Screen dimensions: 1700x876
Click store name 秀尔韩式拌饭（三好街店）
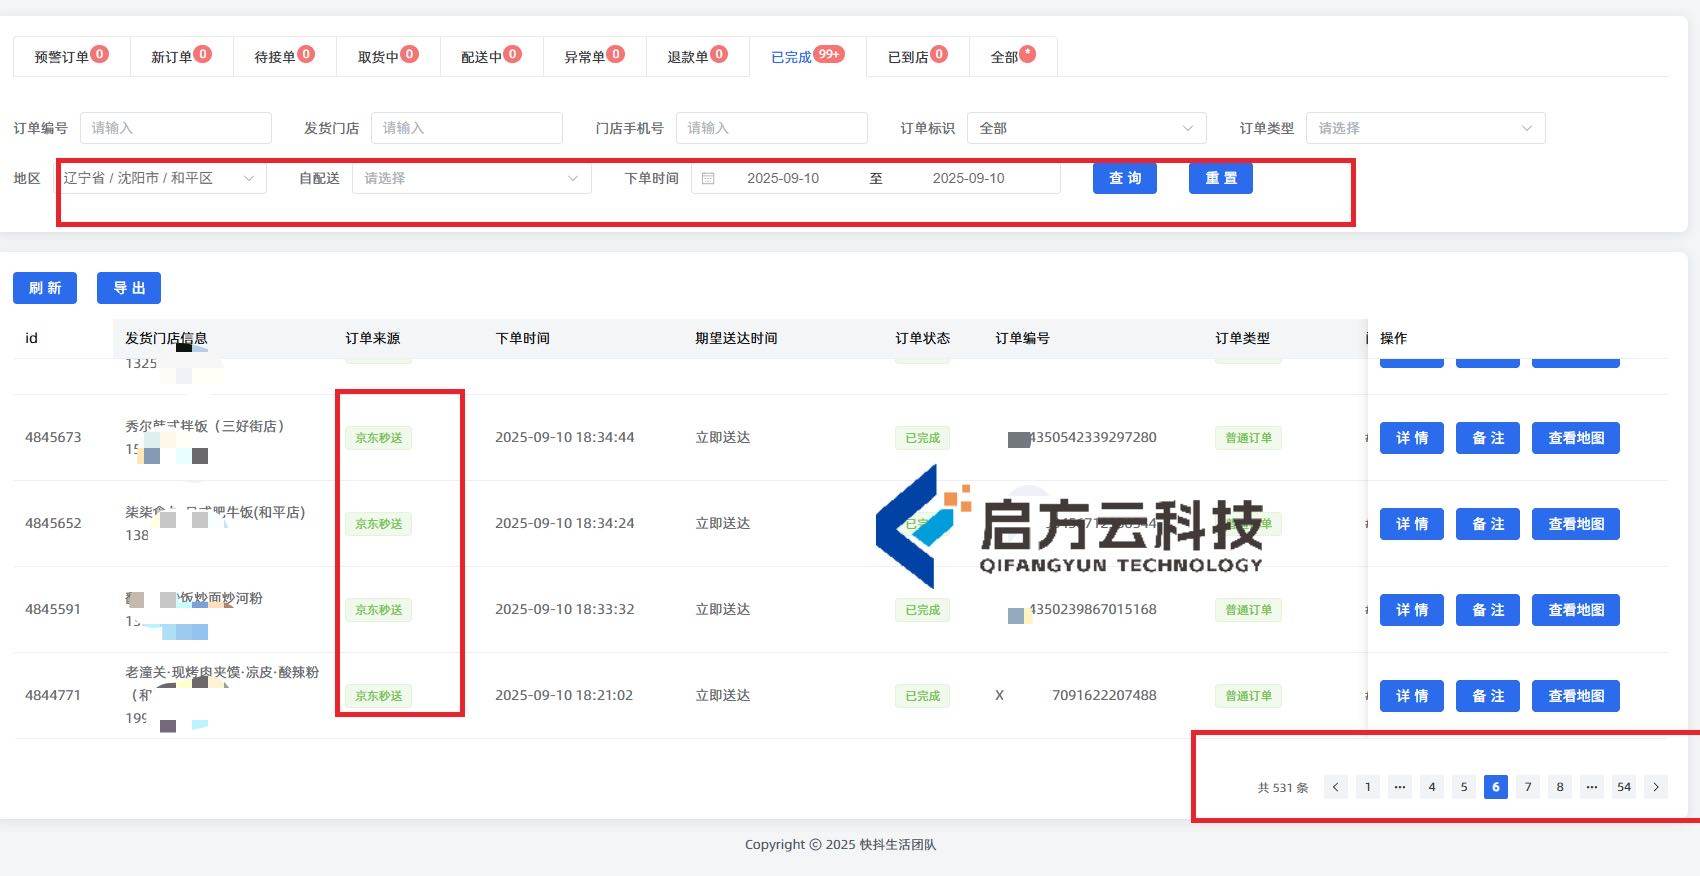point(204,426)
